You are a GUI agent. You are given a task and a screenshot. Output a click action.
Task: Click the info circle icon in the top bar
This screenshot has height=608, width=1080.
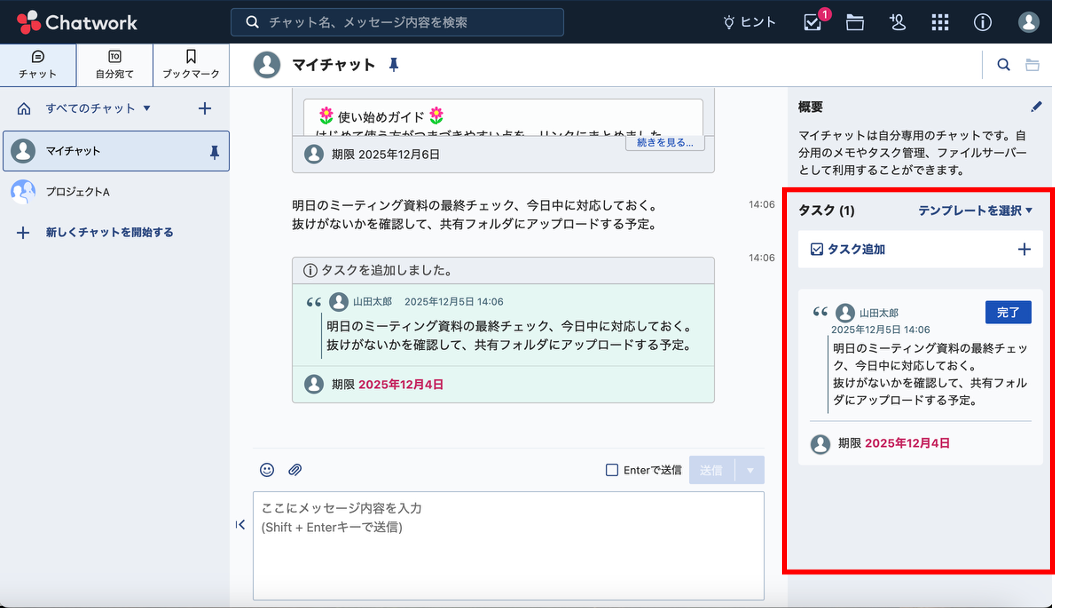tap(982, 21)
